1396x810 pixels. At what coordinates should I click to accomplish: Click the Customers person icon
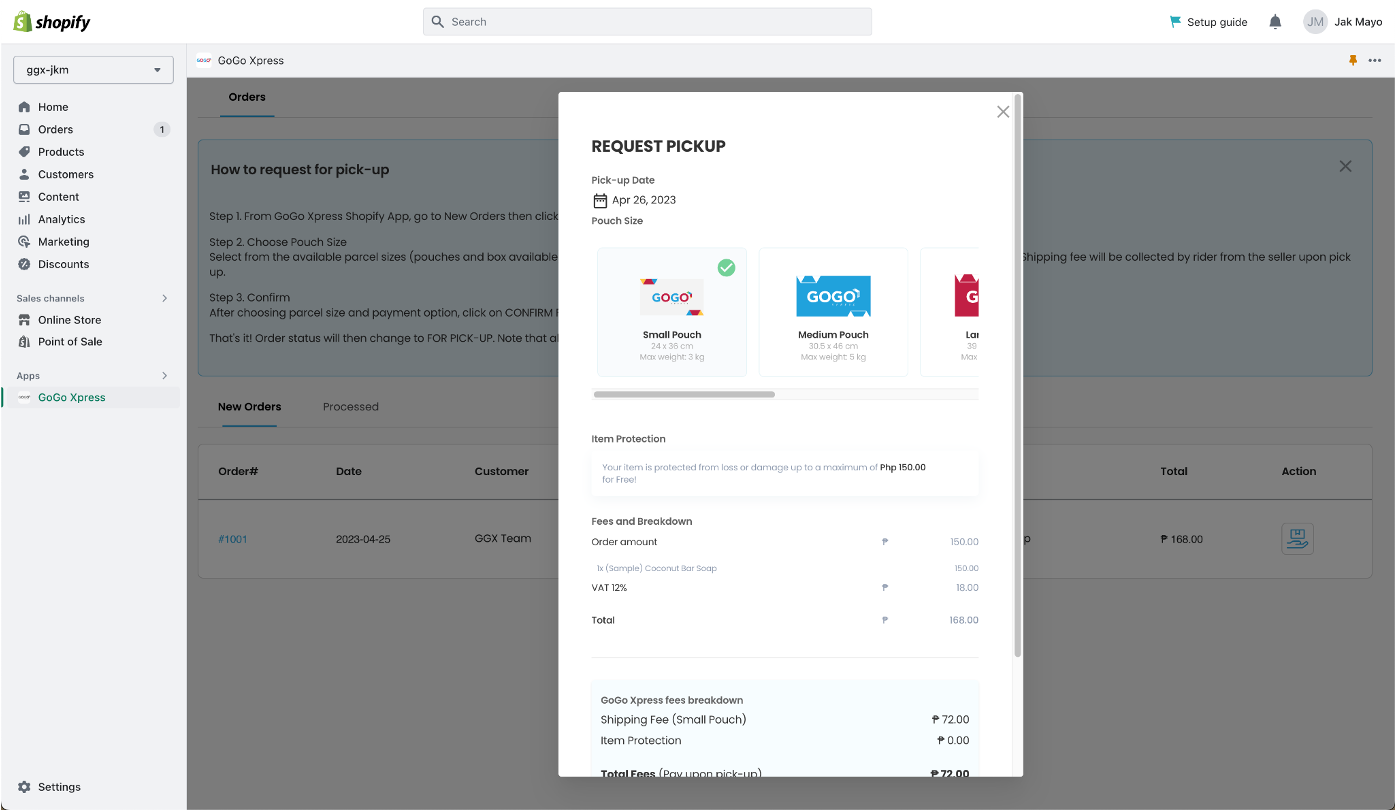[24, 174]
